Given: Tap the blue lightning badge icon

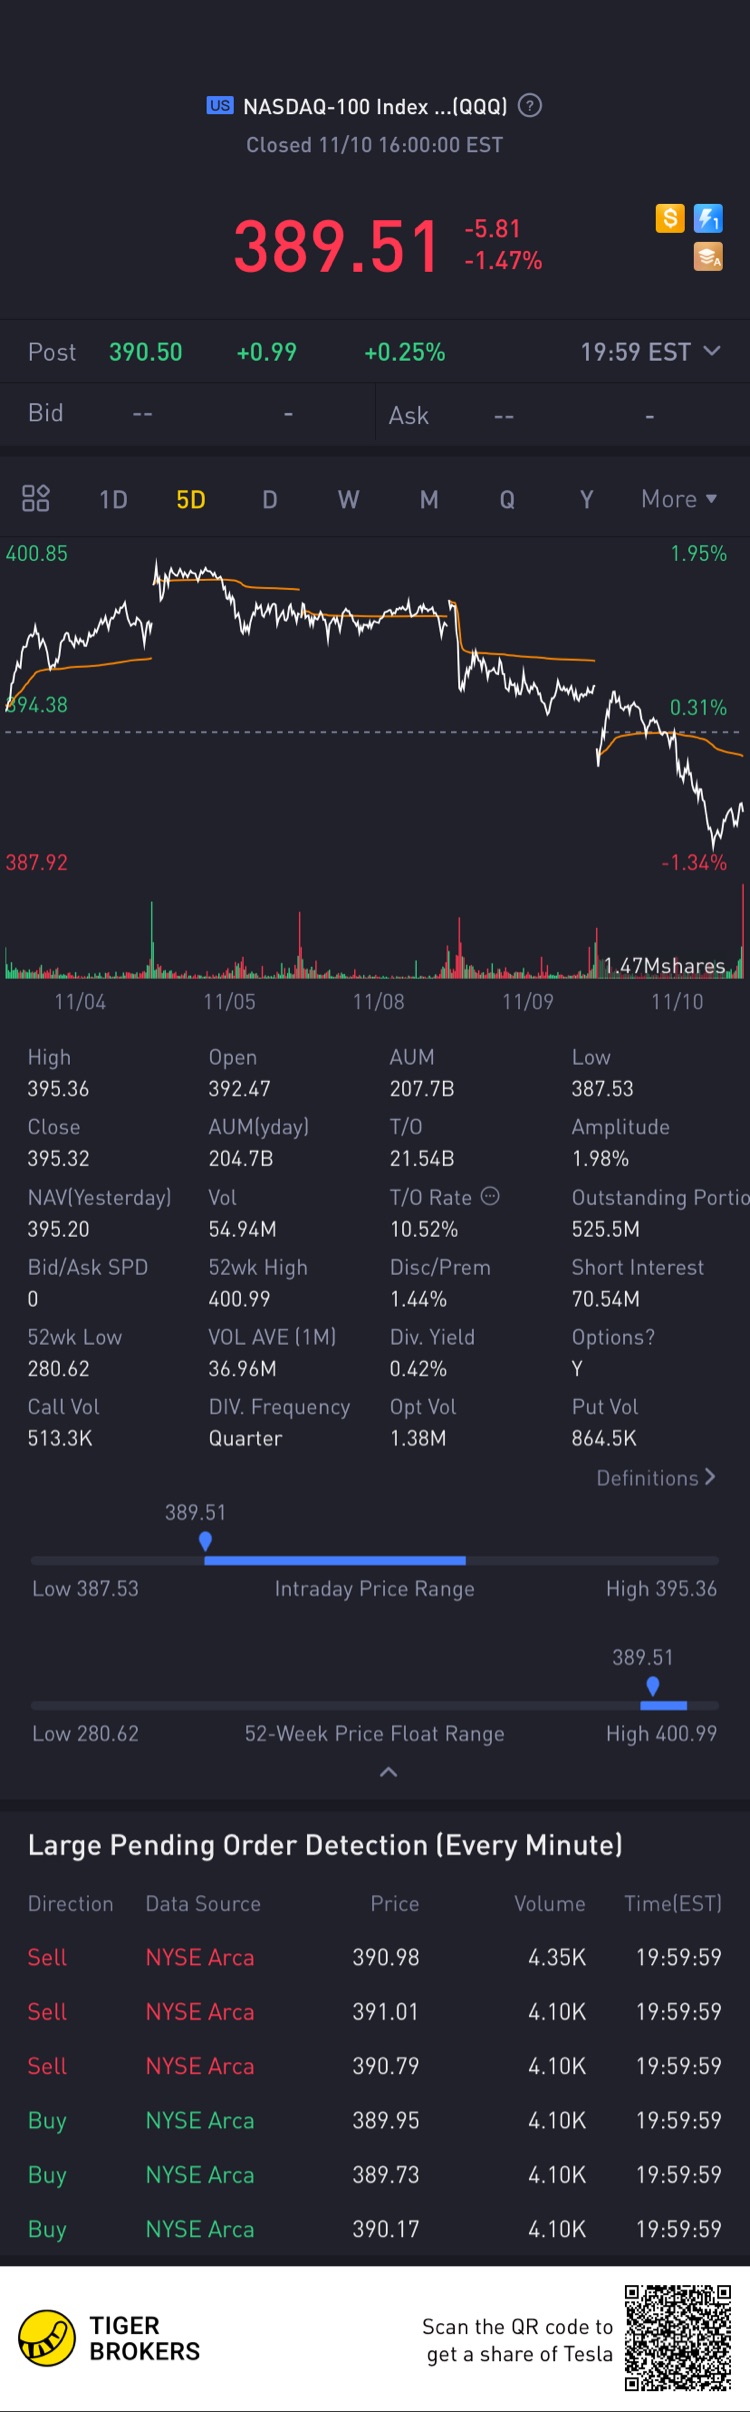Looking at the screenshot, I should 708,218.
